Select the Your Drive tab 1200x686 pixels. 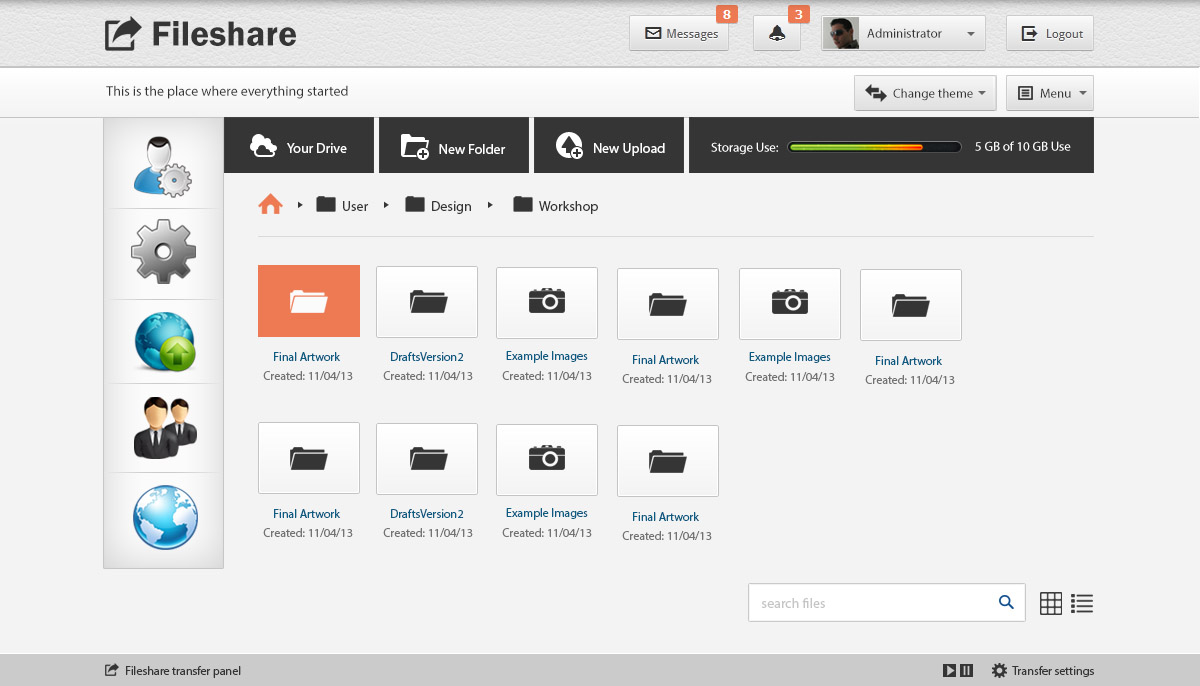298,146
